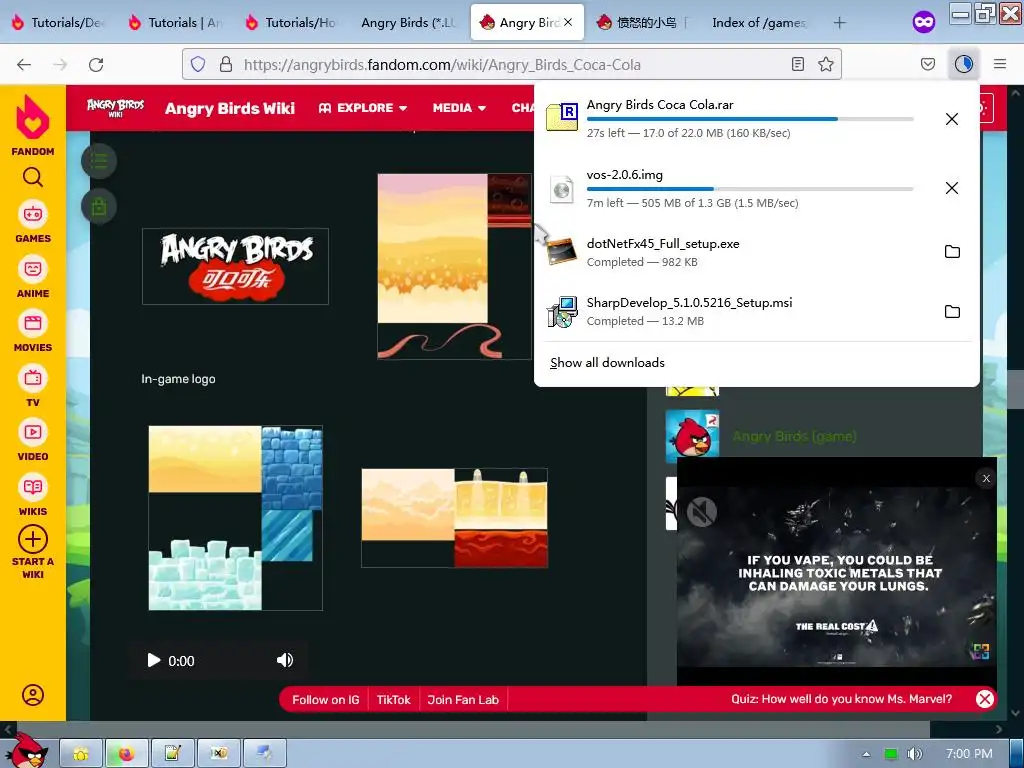Click the TikTok link

[393, 699]
